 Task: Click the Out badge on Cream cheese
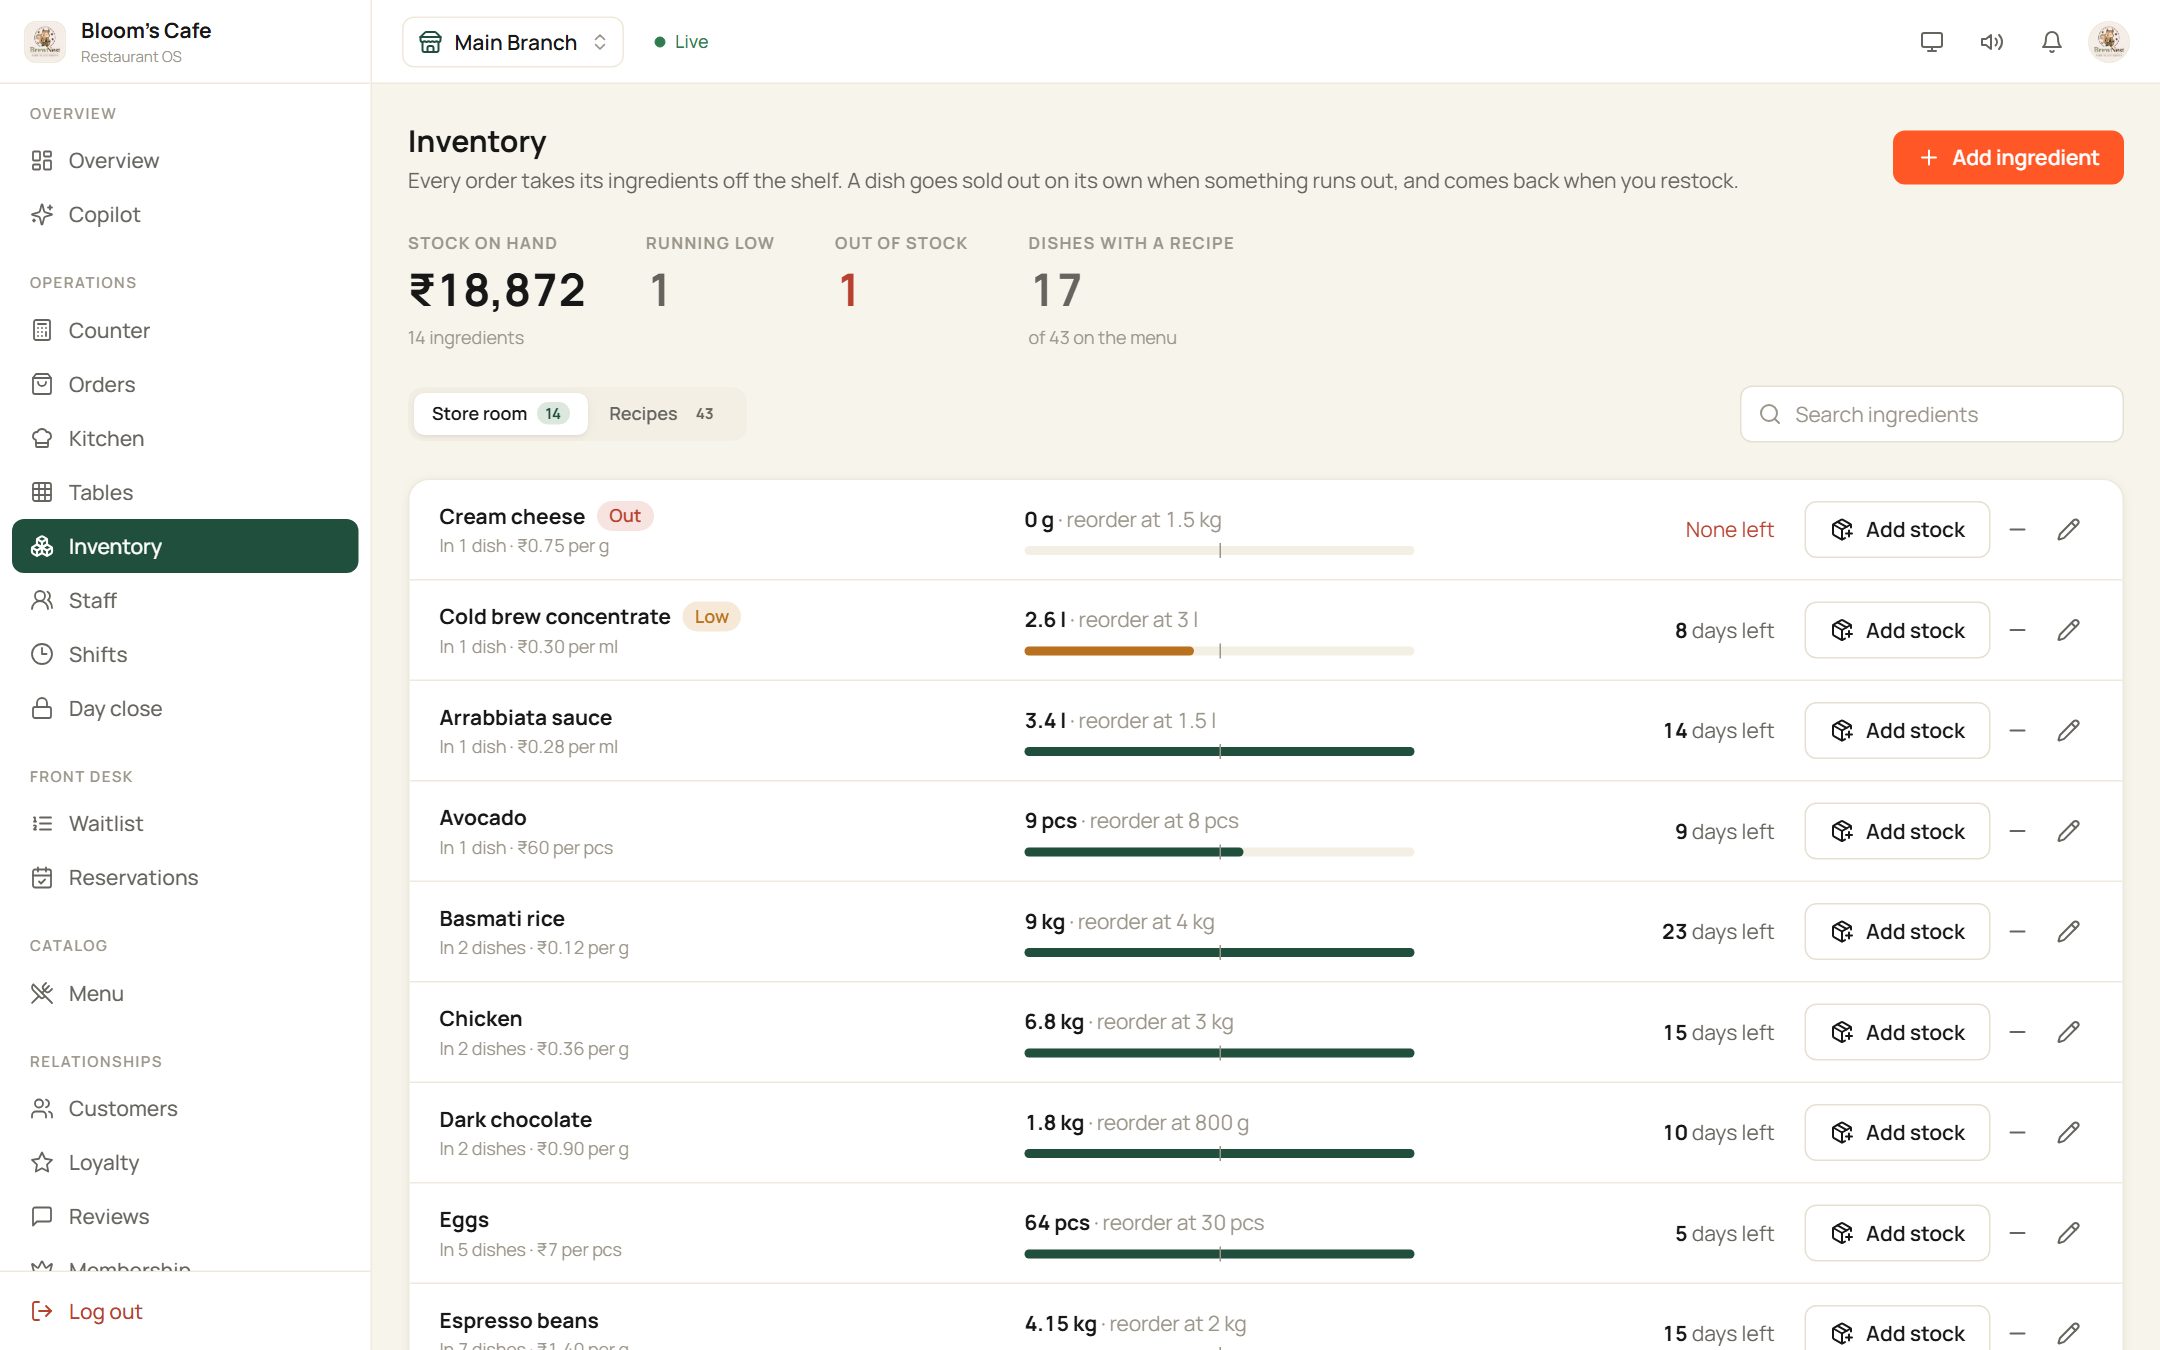[625, 516]
